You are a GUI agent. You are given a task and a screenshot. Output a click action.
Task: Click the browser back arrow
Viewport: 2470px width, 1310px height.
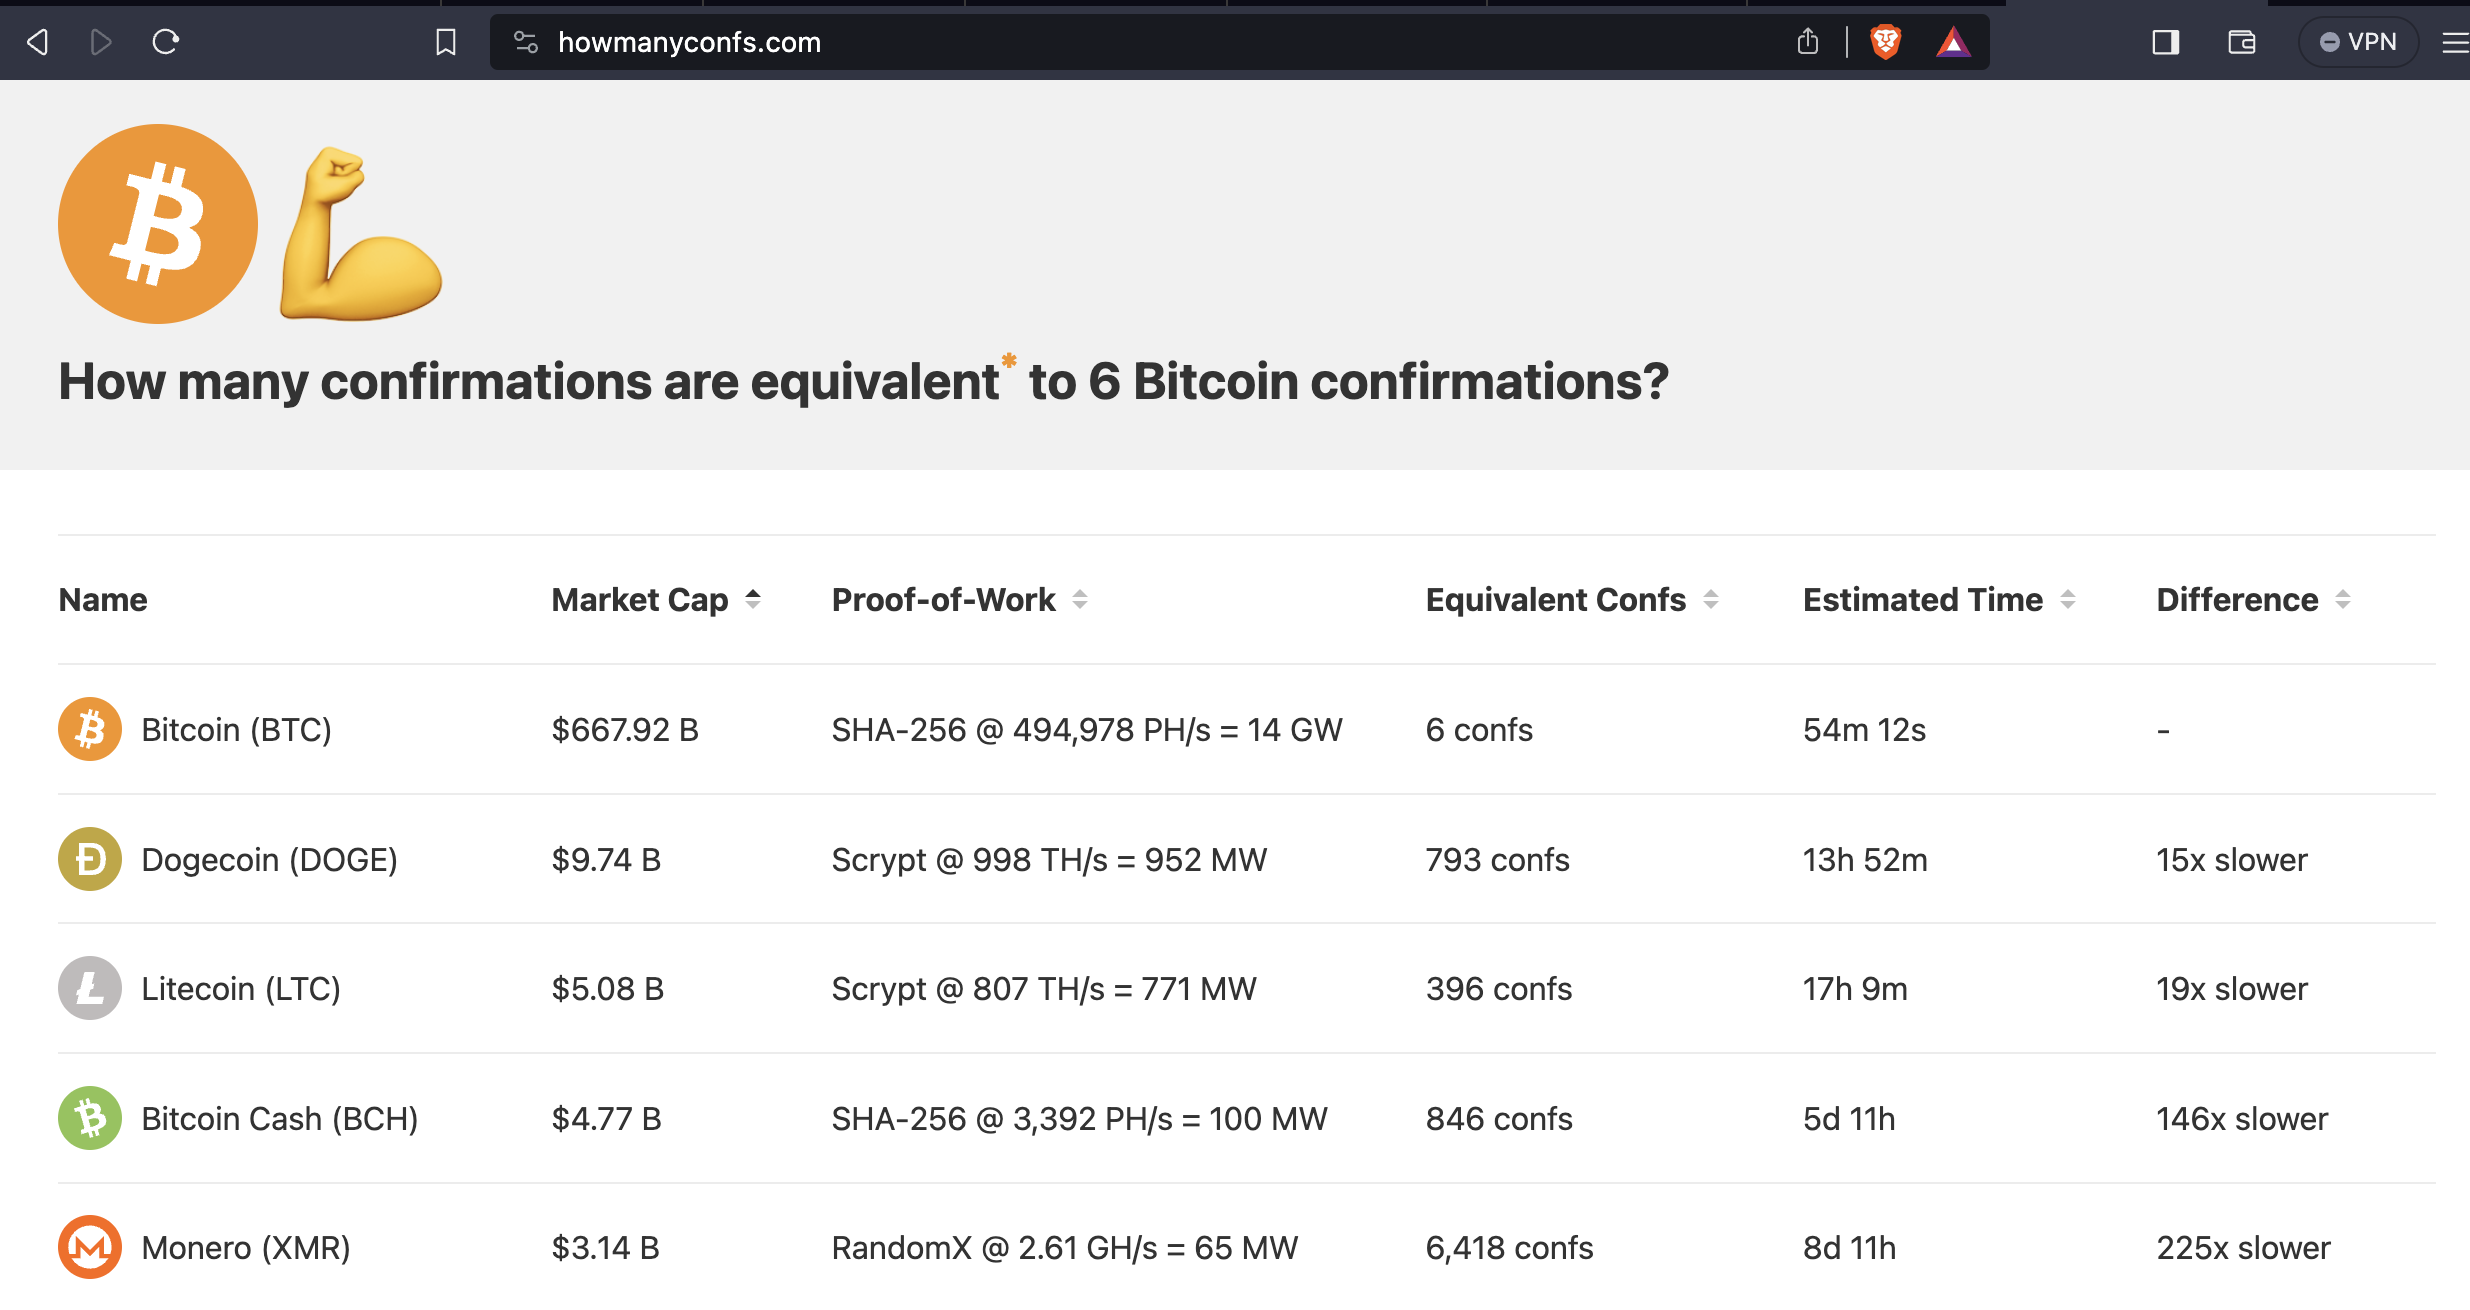(38, 42)
